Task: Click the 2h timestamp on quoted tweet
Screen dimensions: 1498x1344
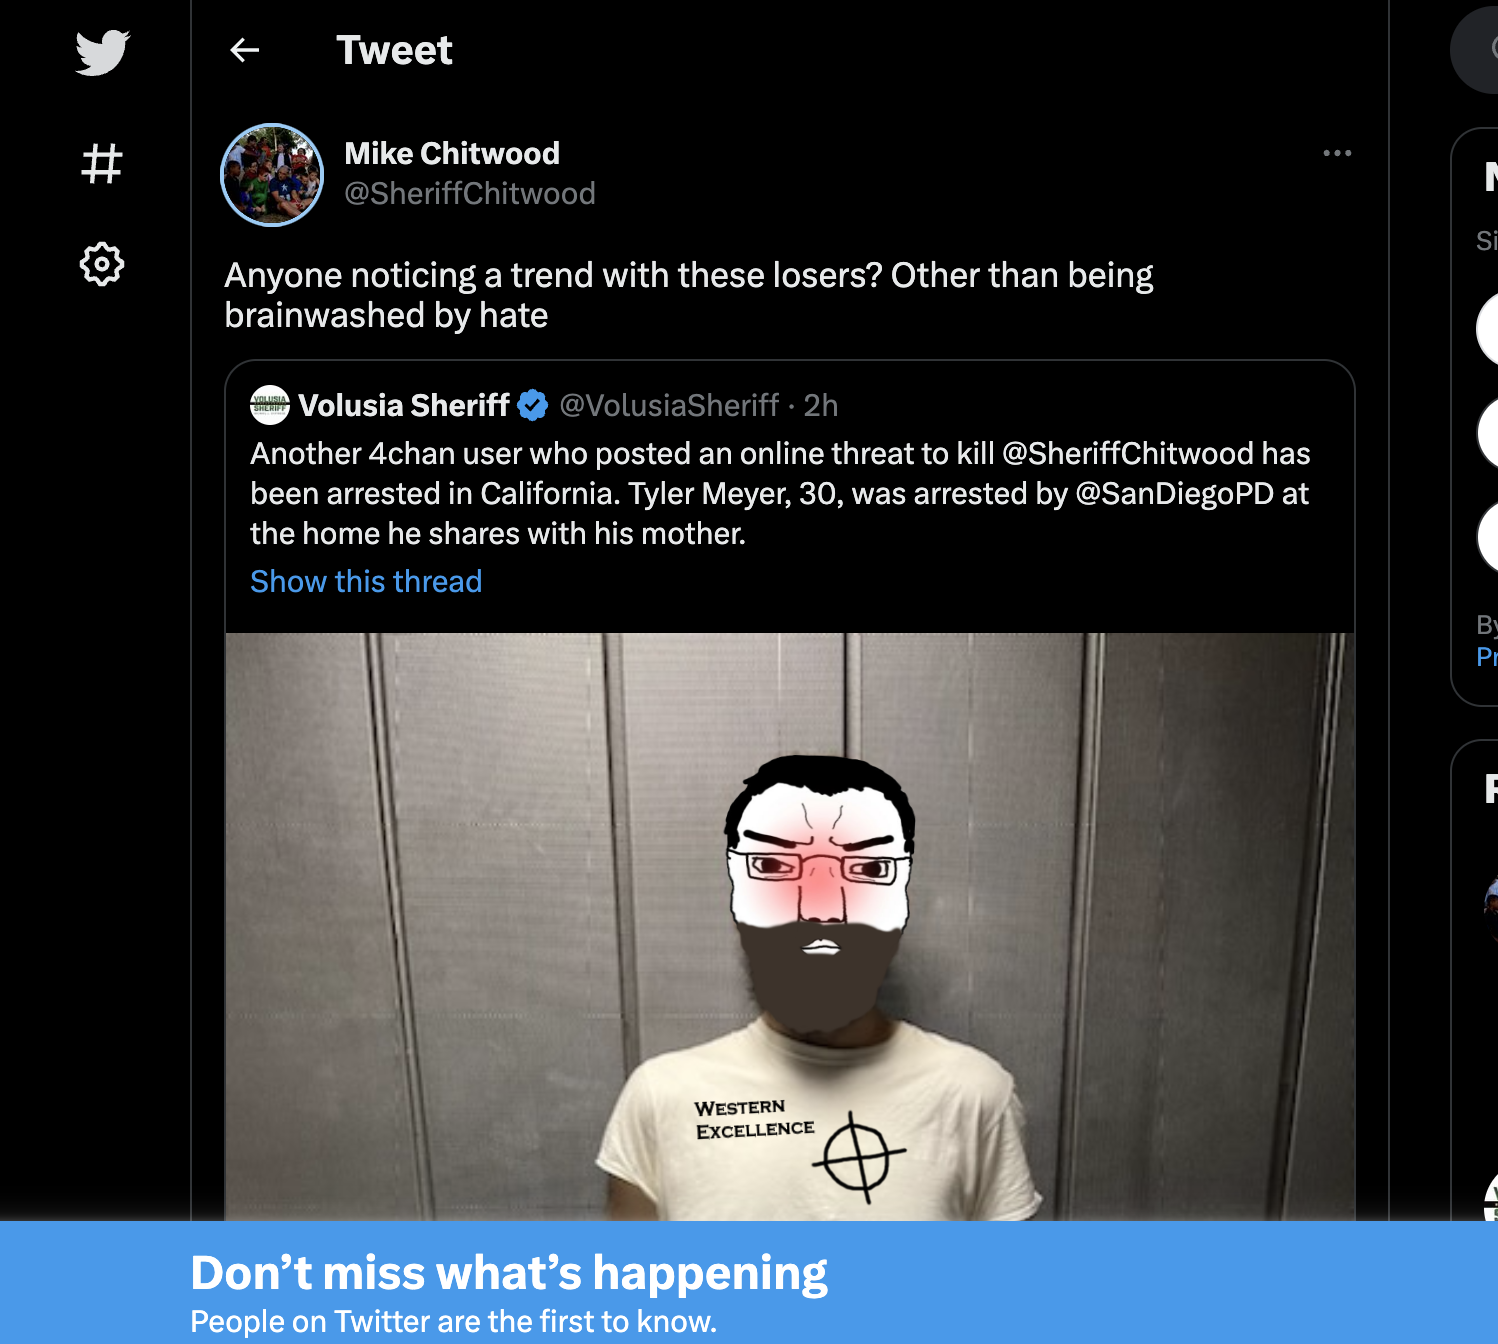Action: pos(821,405)
